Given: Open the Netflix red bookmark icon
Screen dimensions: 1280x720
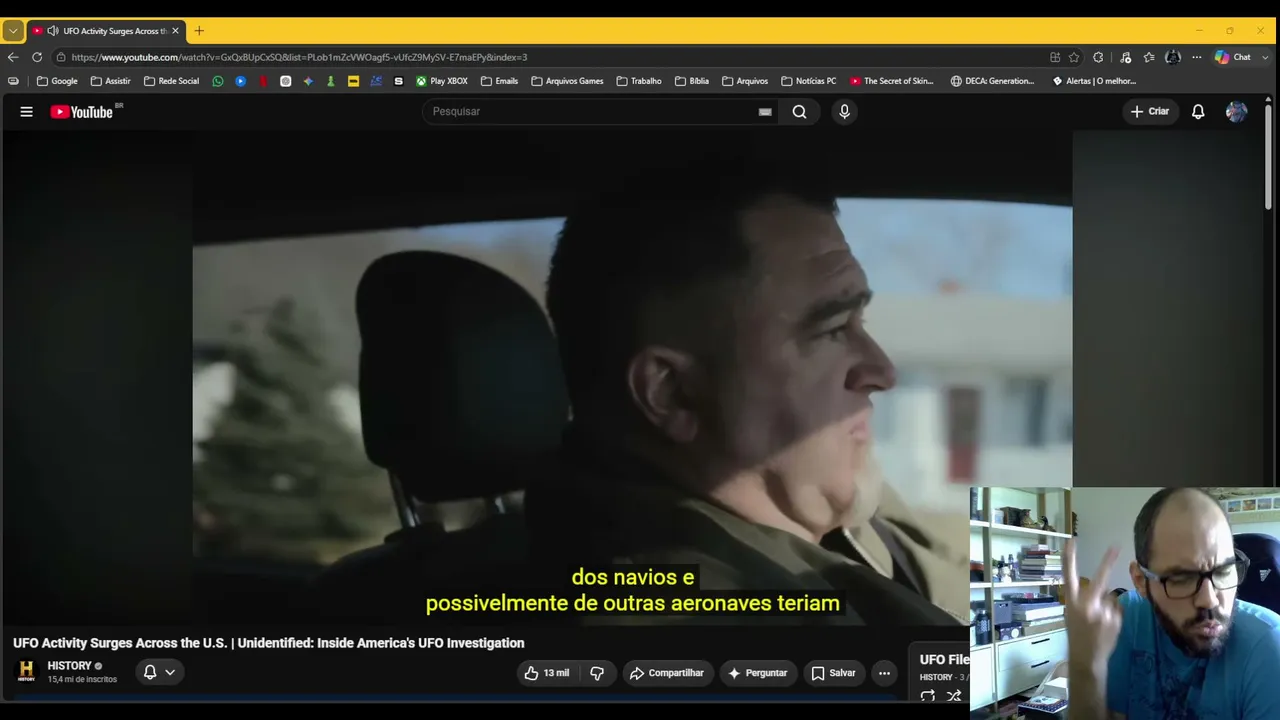Looking at the screenshot, I should coord(263,81).
